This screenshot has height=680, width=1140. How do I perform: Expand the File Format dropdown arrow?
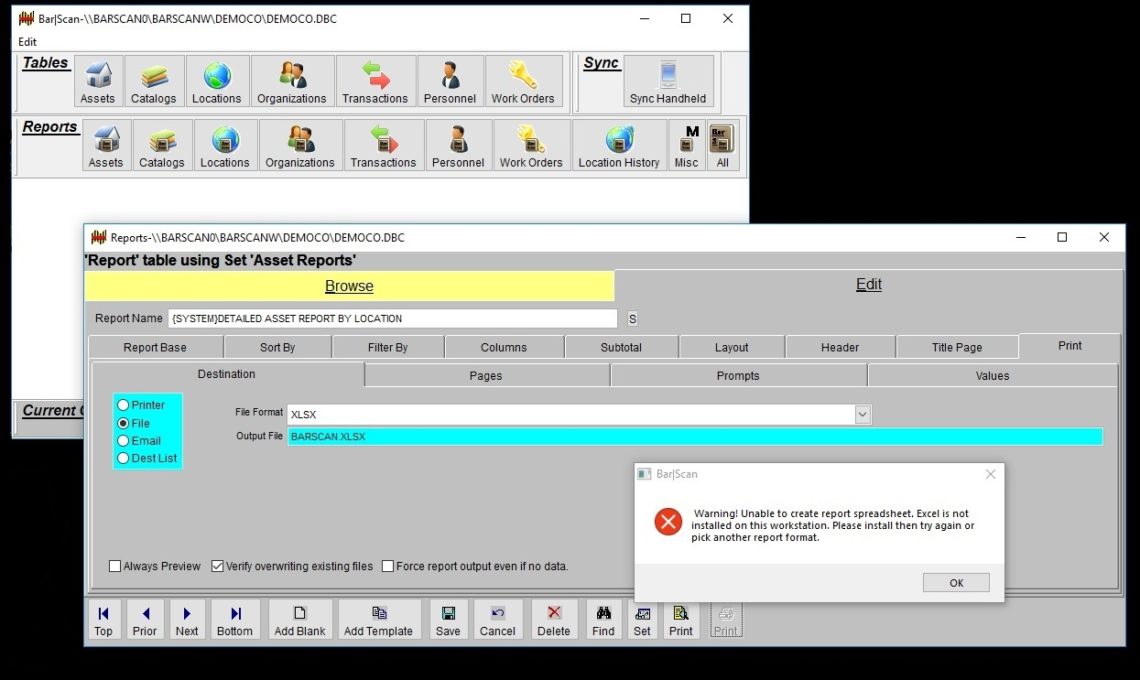tap(862, 415)
